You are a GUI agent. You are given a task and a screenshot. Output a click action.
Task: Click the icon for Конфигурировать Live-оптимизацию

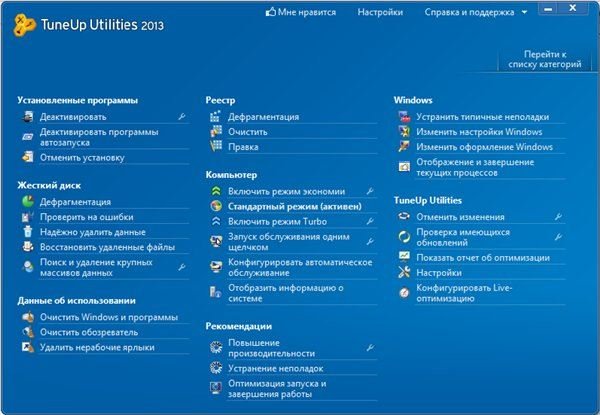pos(404,293)
